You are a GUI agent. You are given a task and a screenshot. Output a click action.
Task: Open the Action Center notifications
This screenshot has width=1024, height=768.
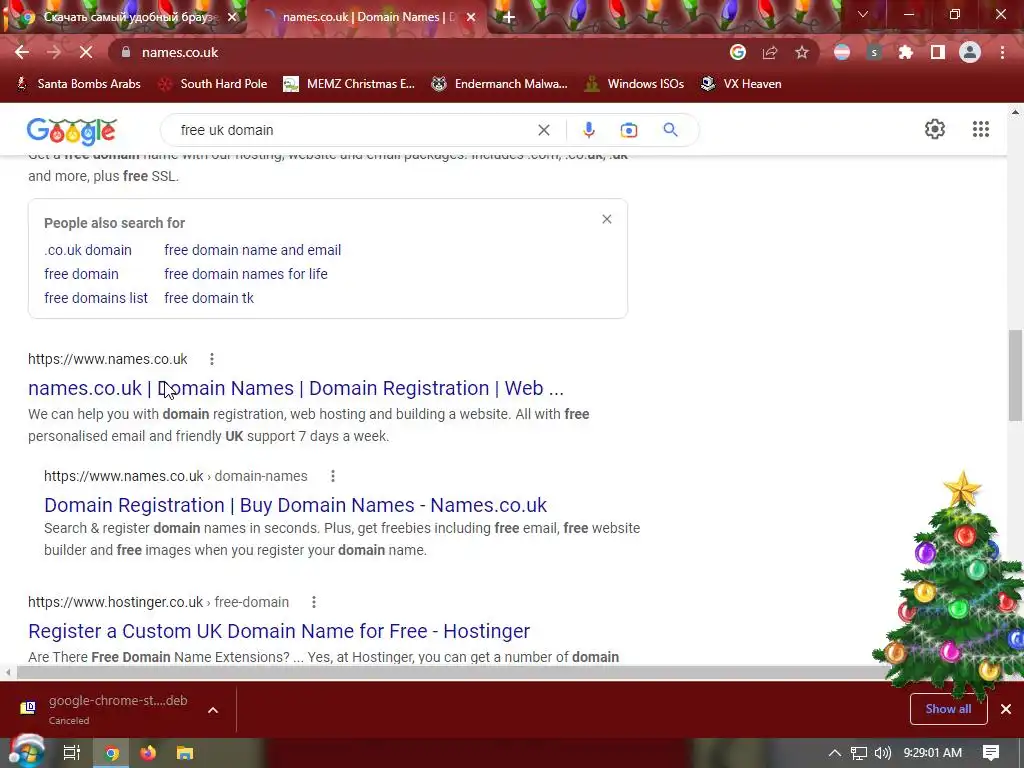tap(990, 753)
